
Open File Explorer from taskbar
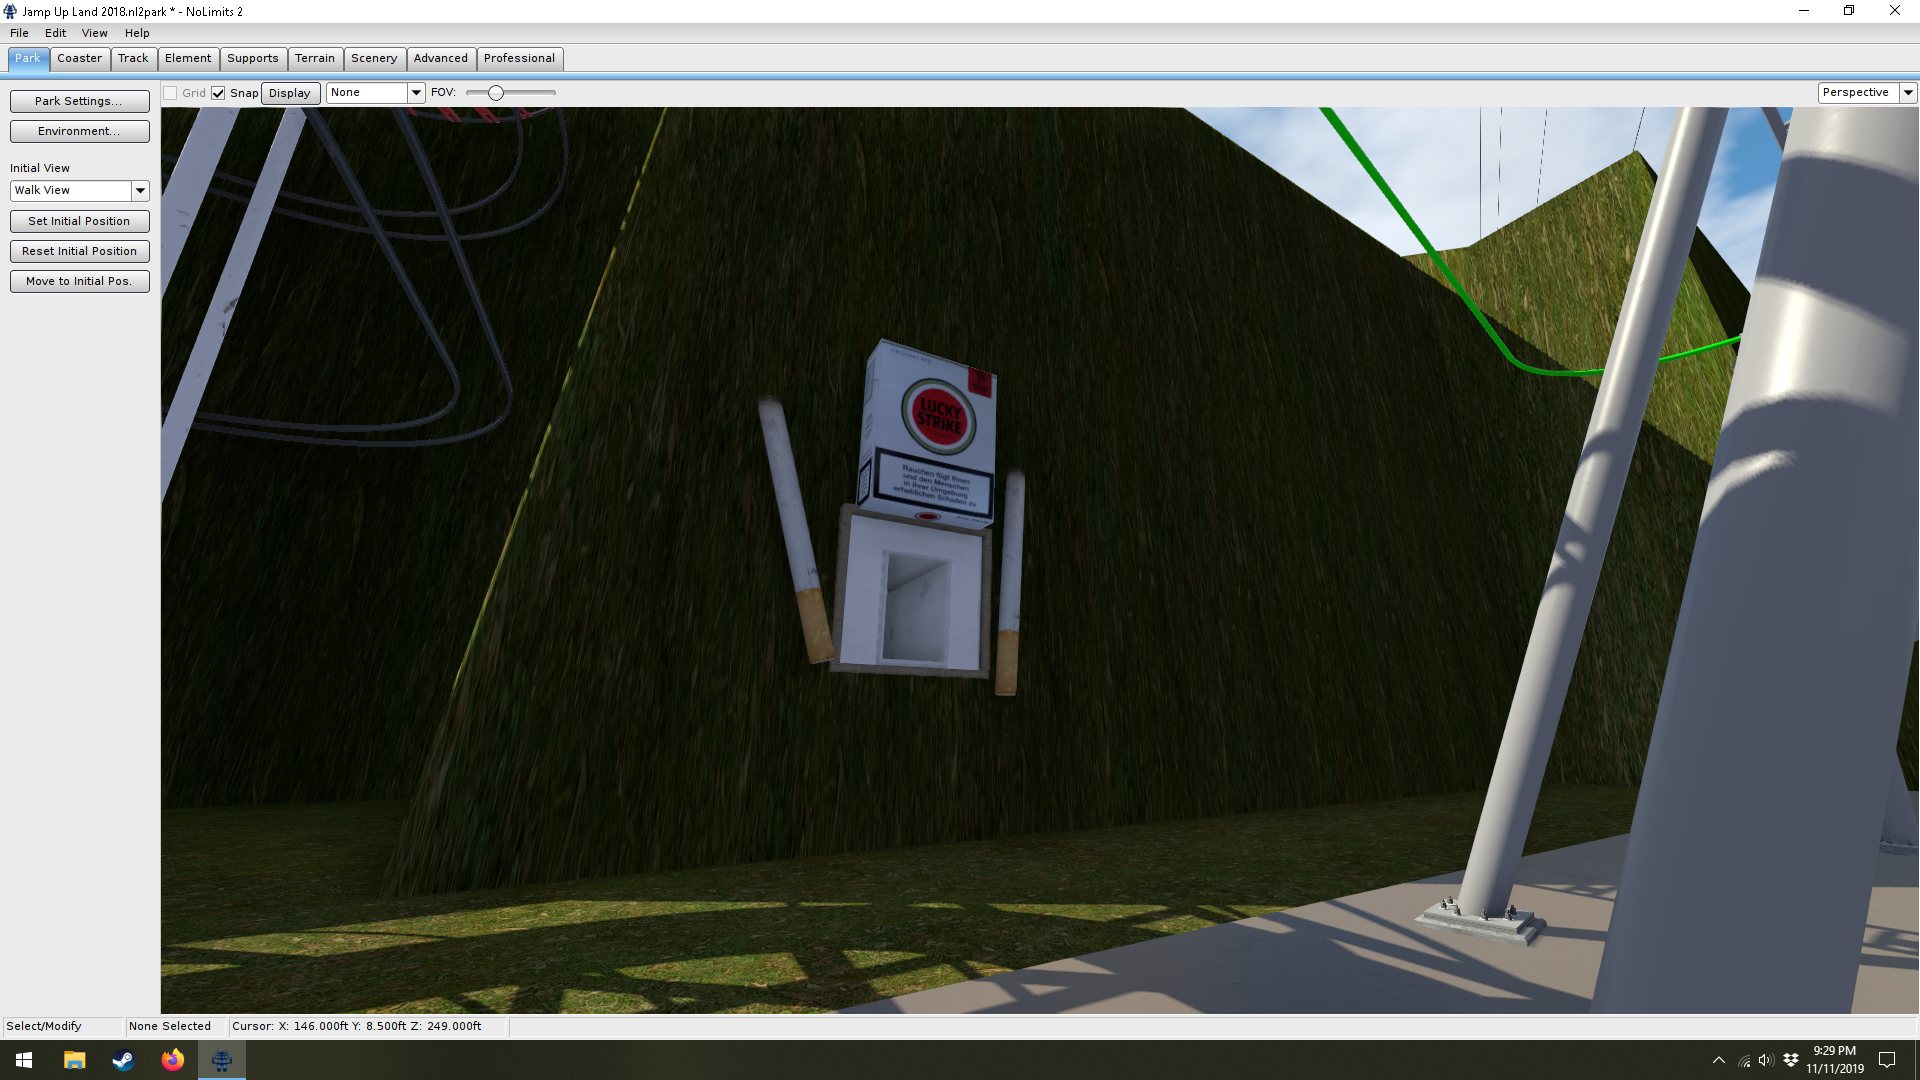pyautogui.click(x=74, y=1060)
